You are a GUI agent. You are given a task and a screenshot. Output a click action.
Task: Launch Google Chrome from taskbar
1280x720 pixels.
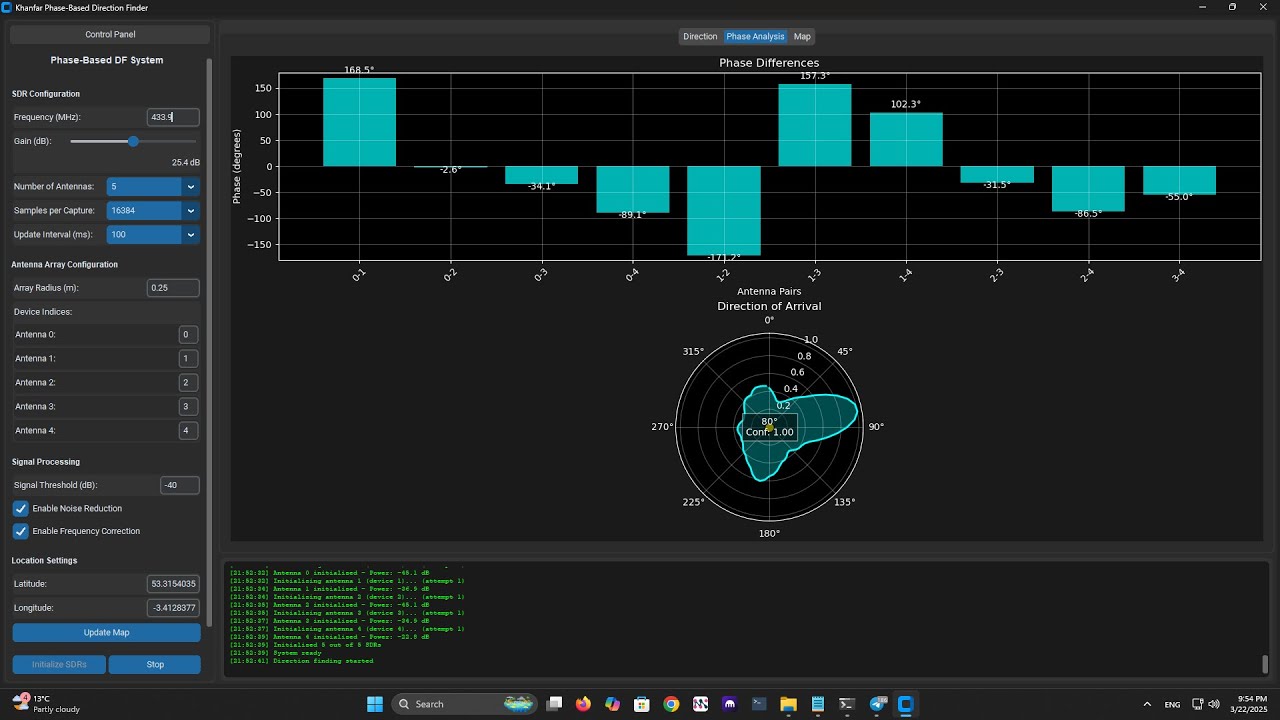pyautogui.click(x=671, y=704)
